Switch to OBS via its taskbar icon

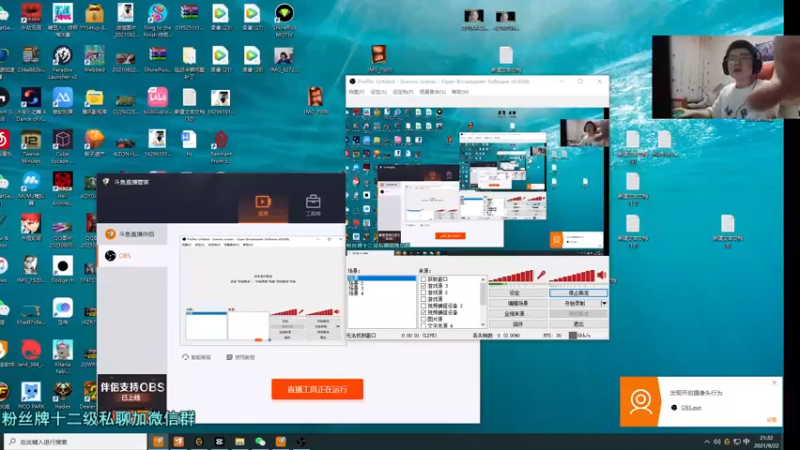pyautogui.click(x=301, y=442)
